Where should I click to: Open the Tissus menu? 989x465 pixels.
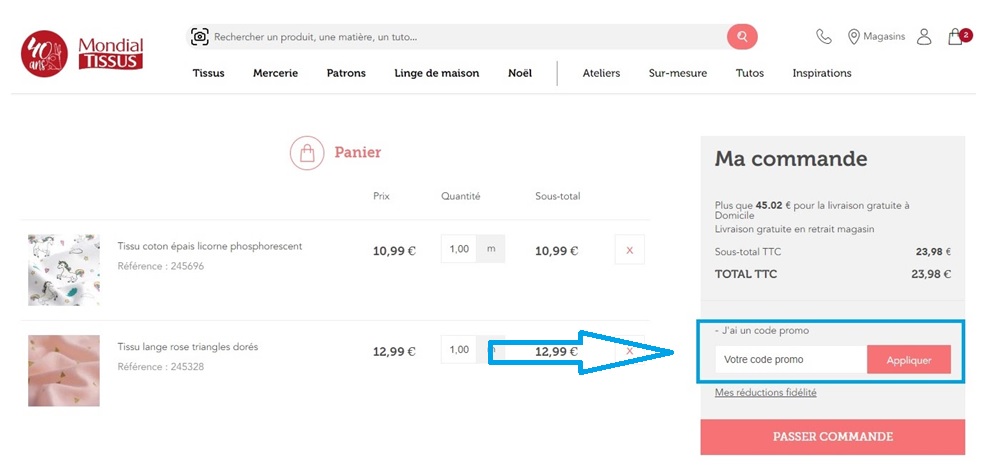(209, 73)
